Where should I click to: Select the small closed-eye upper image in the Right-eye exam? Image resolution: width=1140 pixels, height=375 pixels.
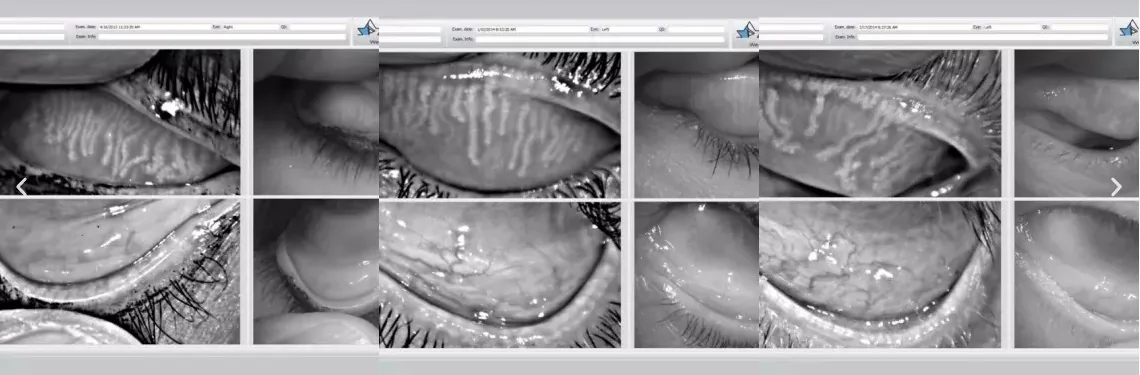click(x=316, y=122)
